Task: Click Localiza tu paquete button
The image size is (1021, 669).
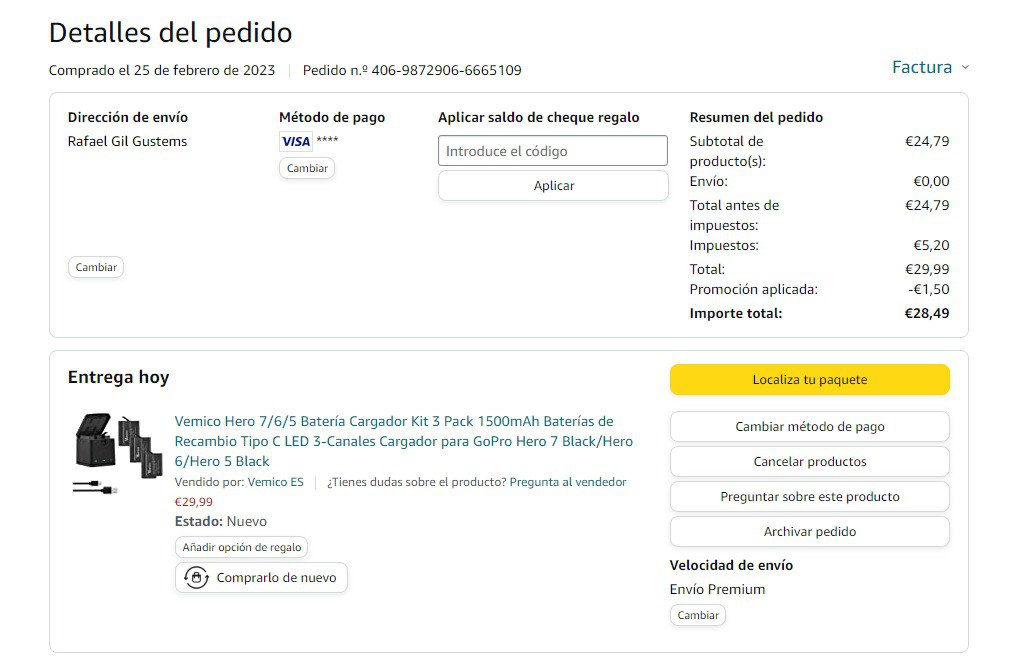Action: coord(809,380)
